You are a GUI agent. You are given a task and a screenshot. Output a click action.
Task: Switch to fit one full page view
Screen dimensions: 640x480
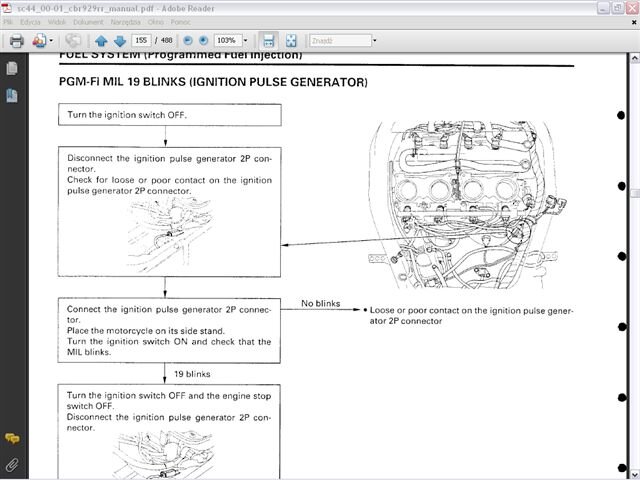pyautogui.click(x=290, y=41)
